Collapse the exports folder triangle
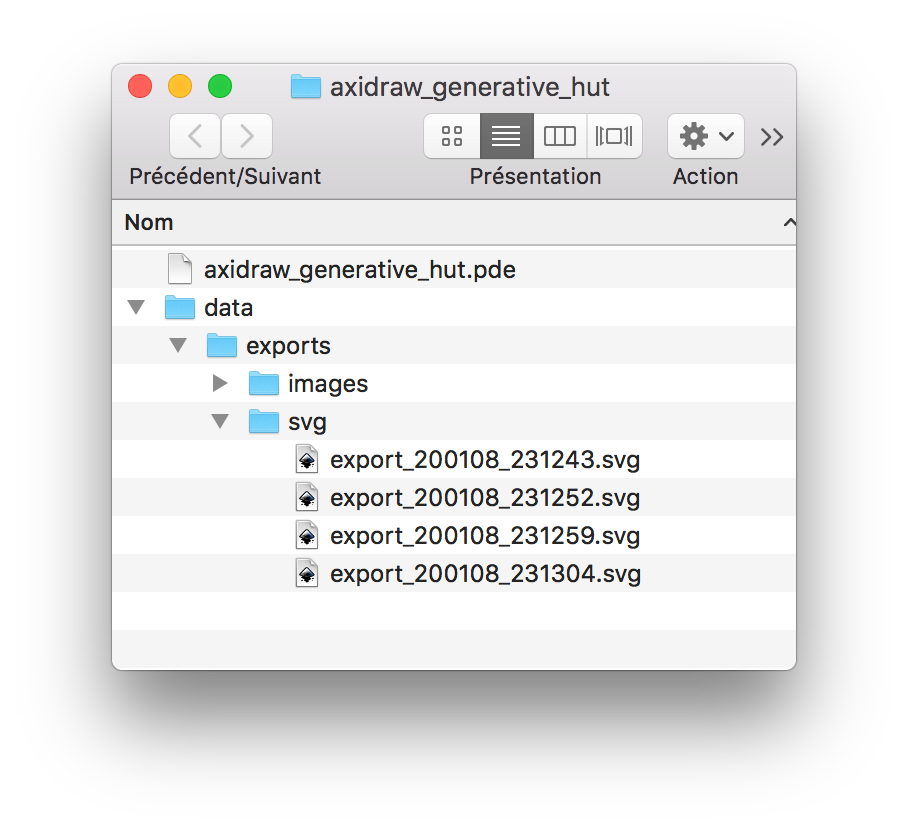This screenshot has height=830, width=908. click(178, 345)
